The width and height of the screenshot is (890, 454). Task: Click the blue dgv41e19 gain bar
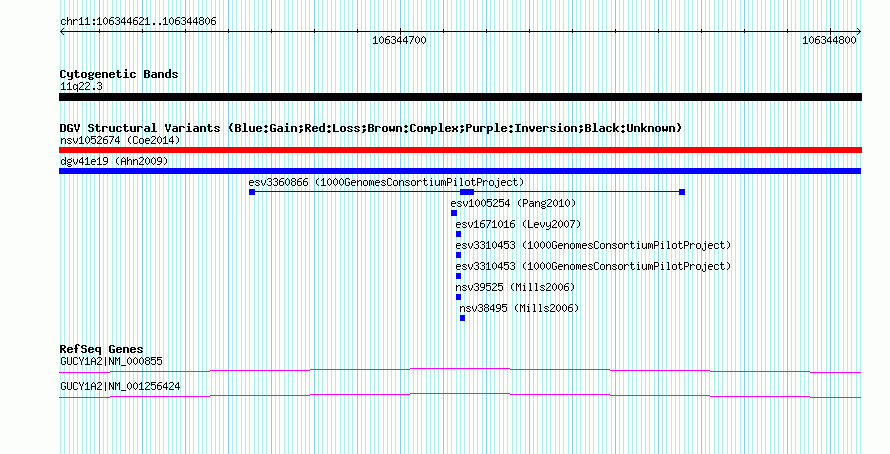(460, 171)
